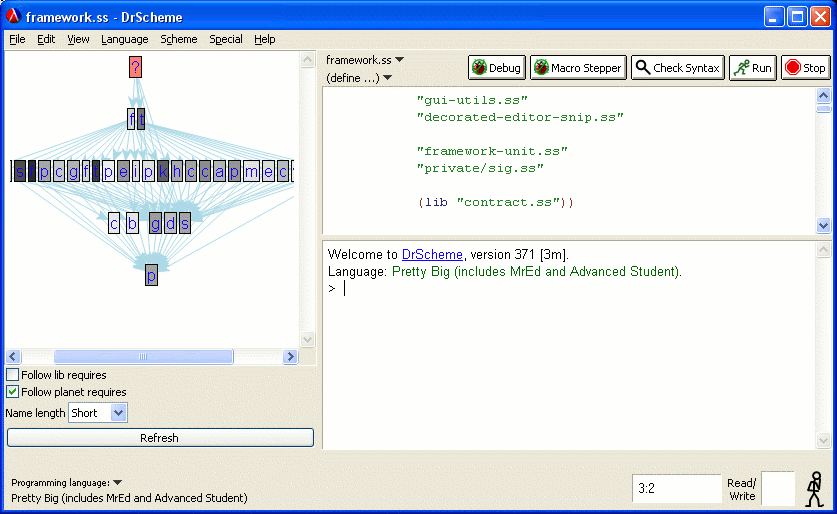Select the c node beside the b node

click(114, 223)
